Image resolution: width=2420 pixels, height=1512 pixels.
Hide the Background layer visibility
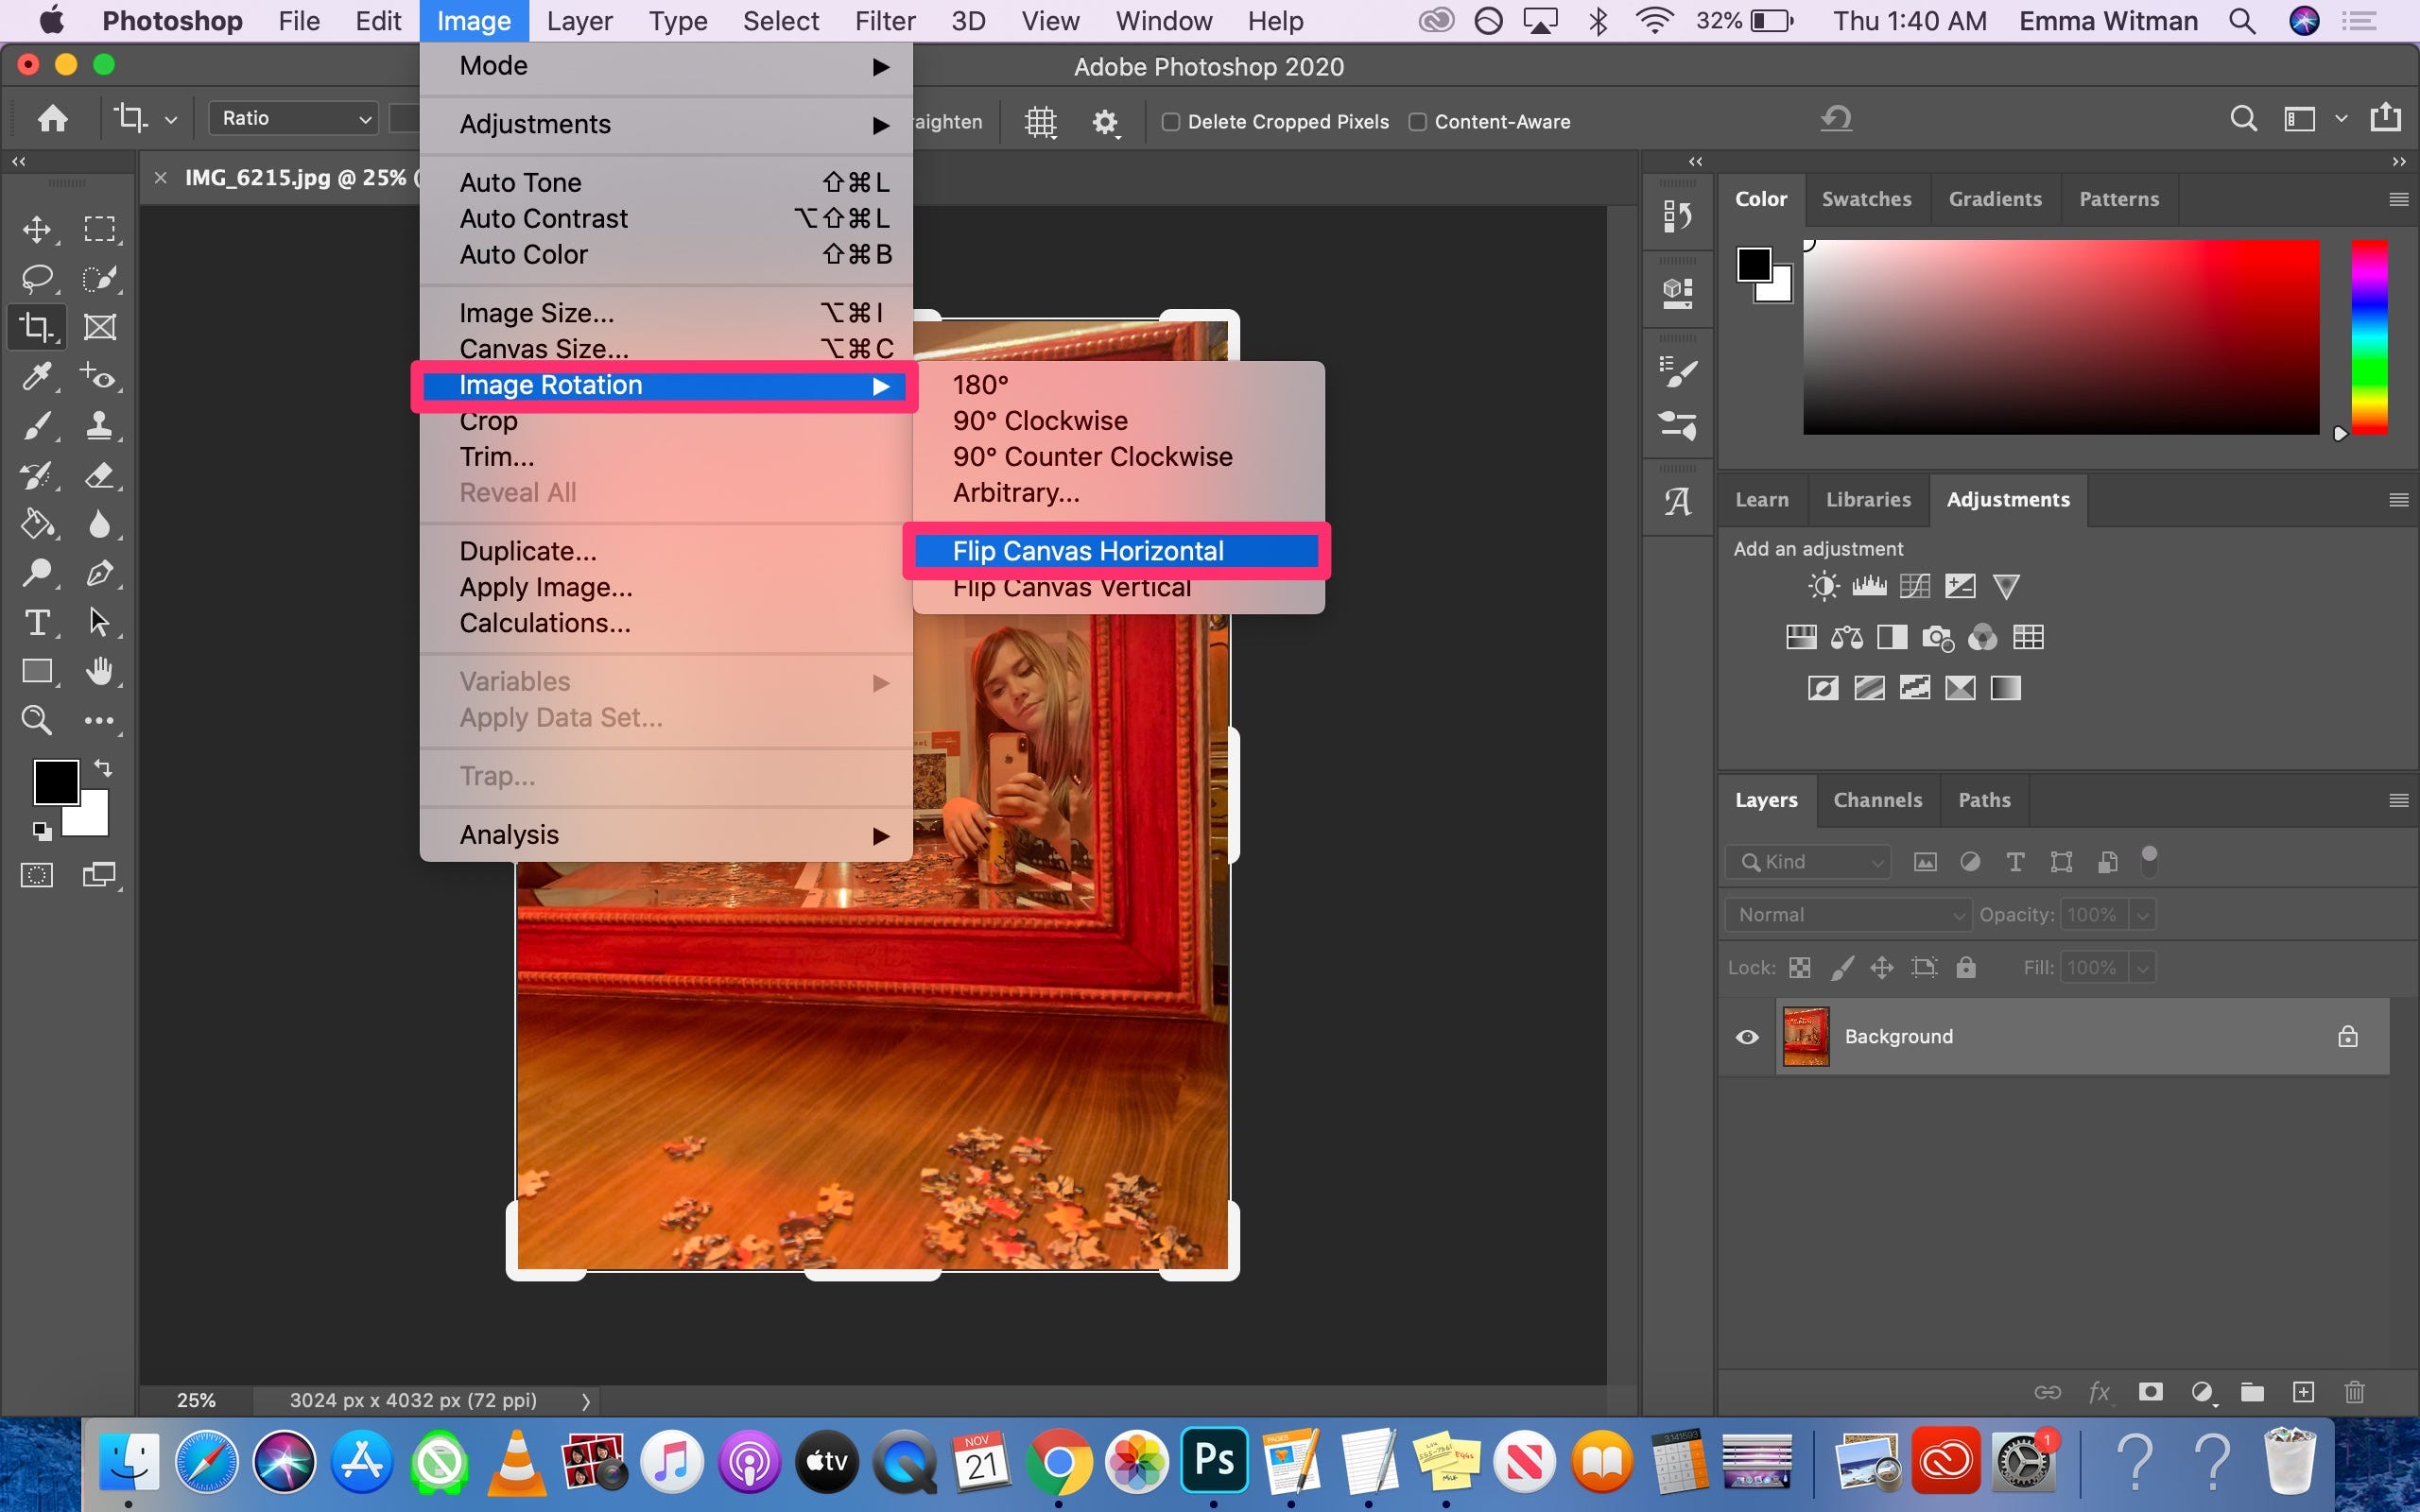1747,1037
